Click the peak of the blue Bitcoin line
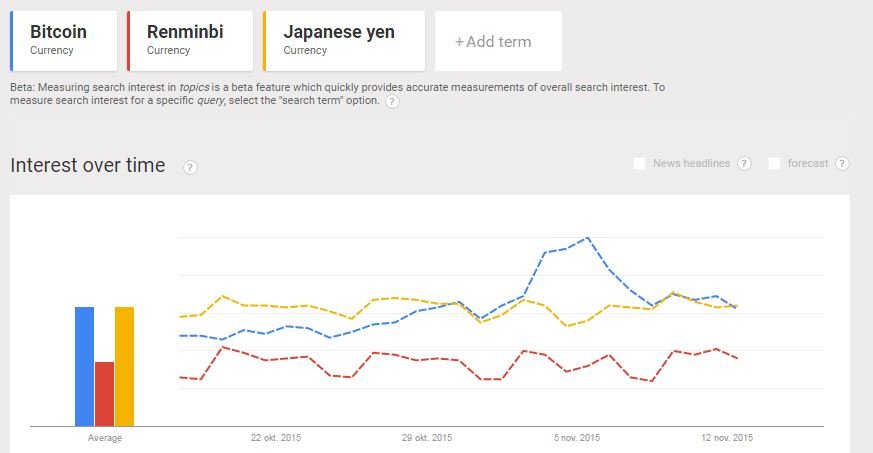This screenshot has height=453, width=873. (587, 238)
